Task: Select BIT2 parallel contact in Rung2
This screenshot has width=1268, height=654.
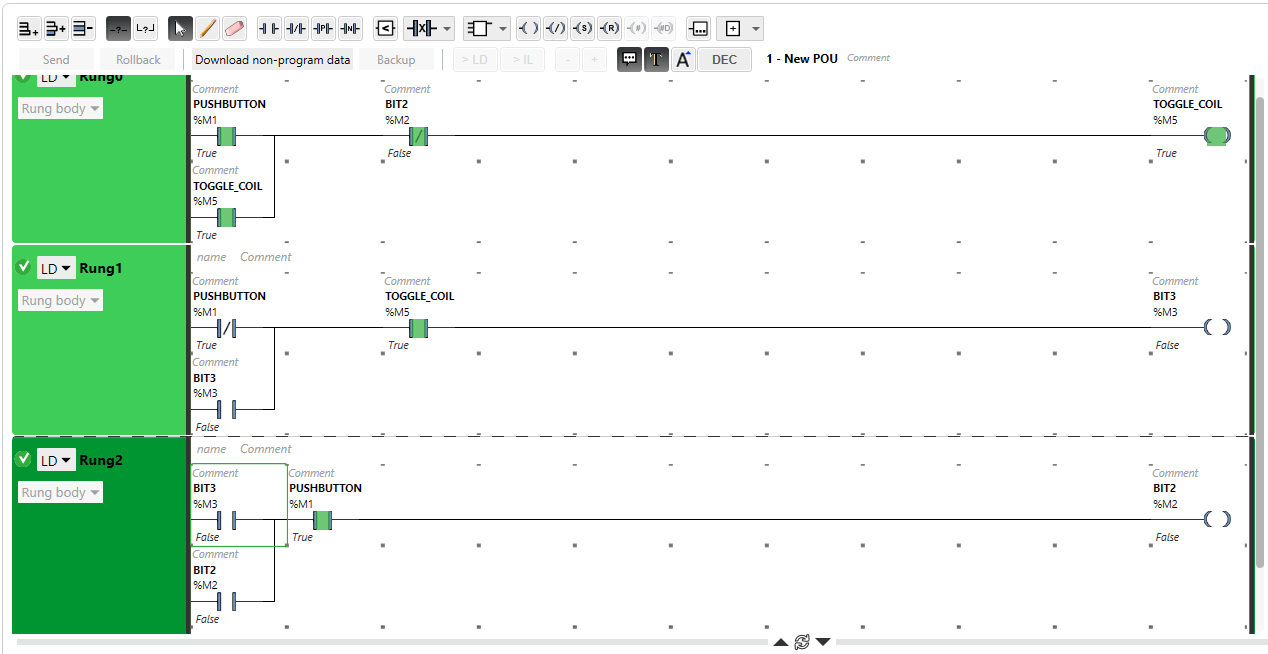Action: (227, 601)
